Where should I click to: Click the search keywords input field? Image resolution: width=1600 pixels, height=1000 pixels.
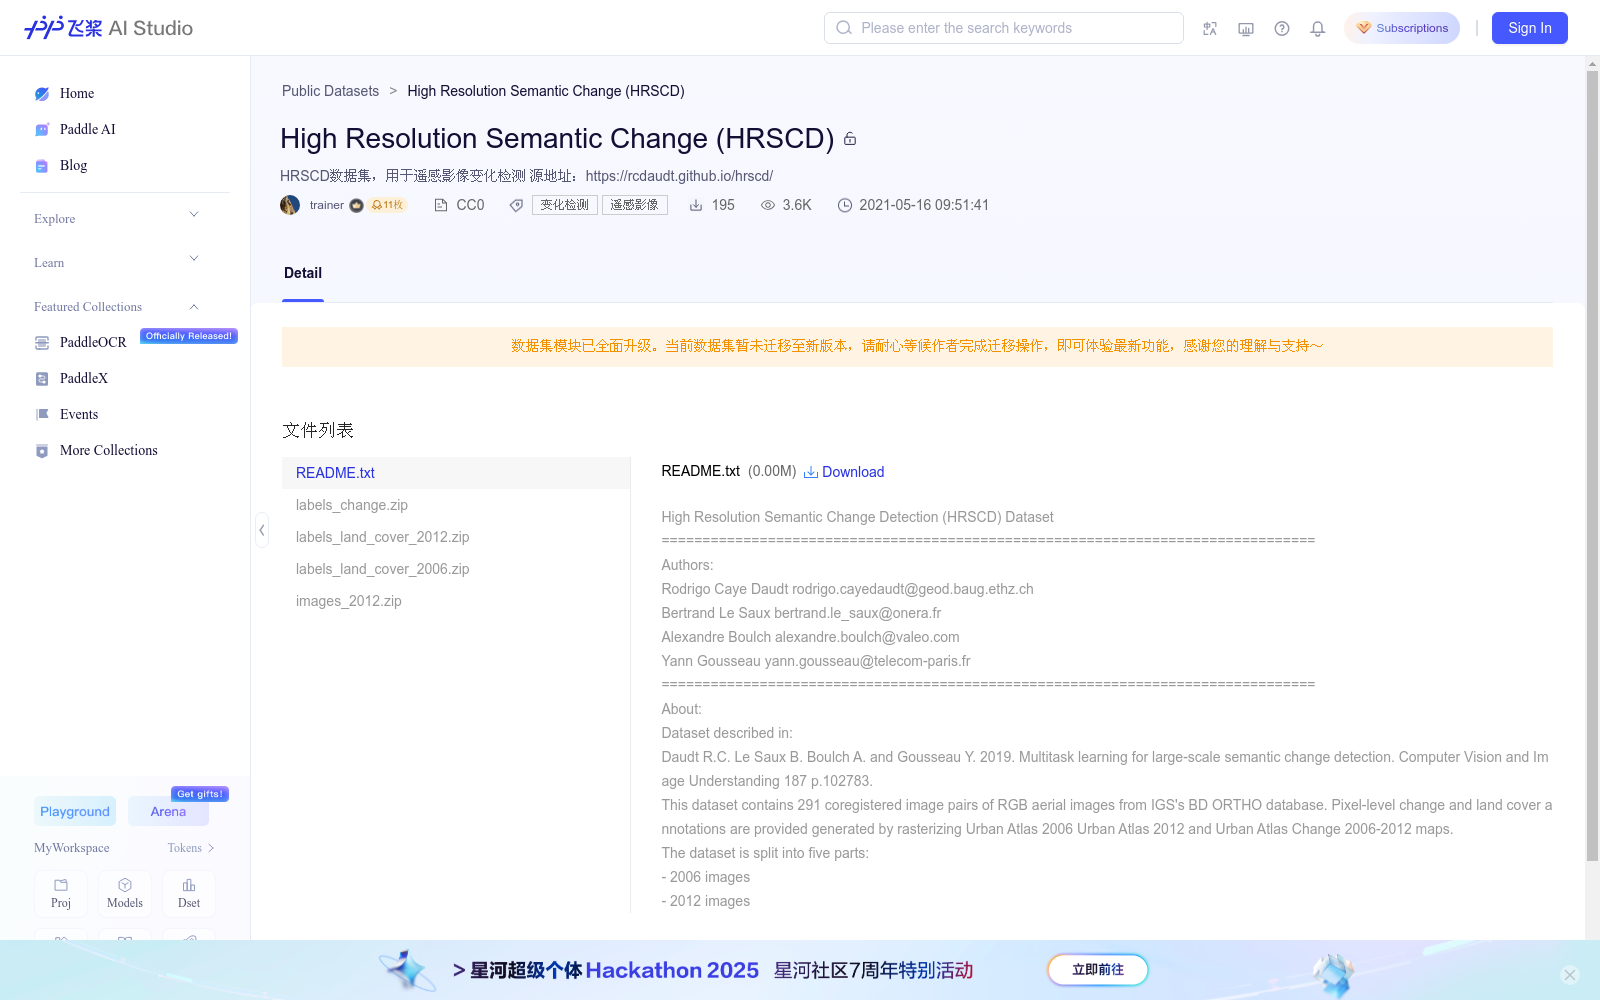point(1004,28)
